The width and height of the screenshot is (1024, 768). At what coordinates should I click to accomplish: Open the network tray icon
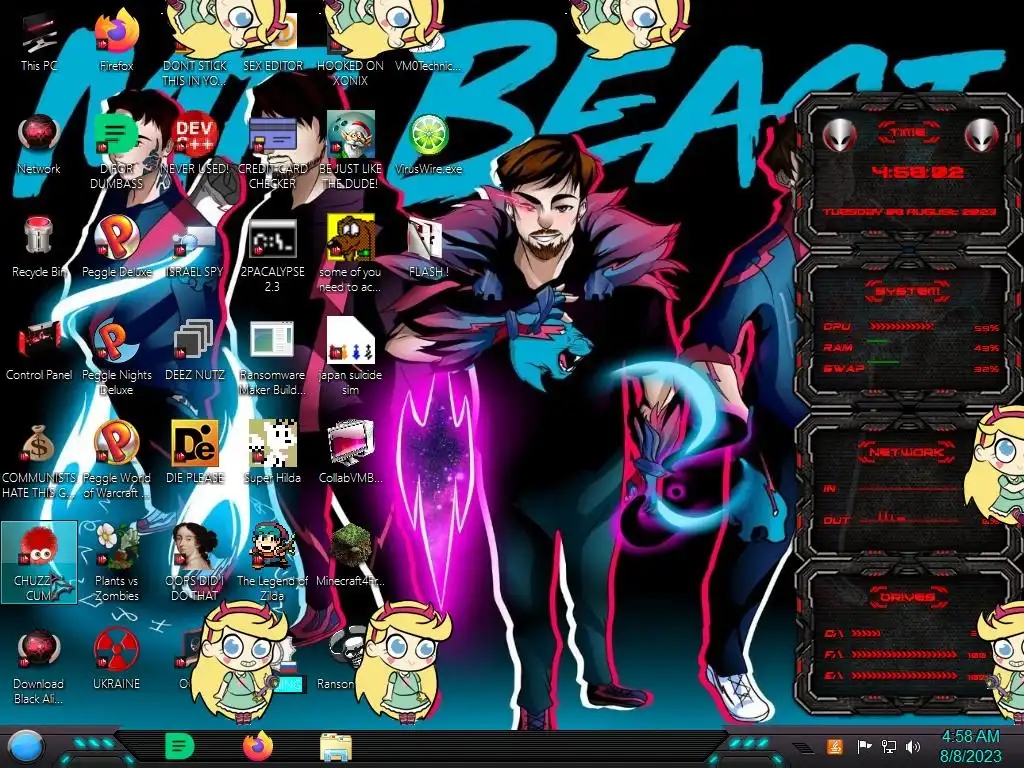[x=888, y=746]
